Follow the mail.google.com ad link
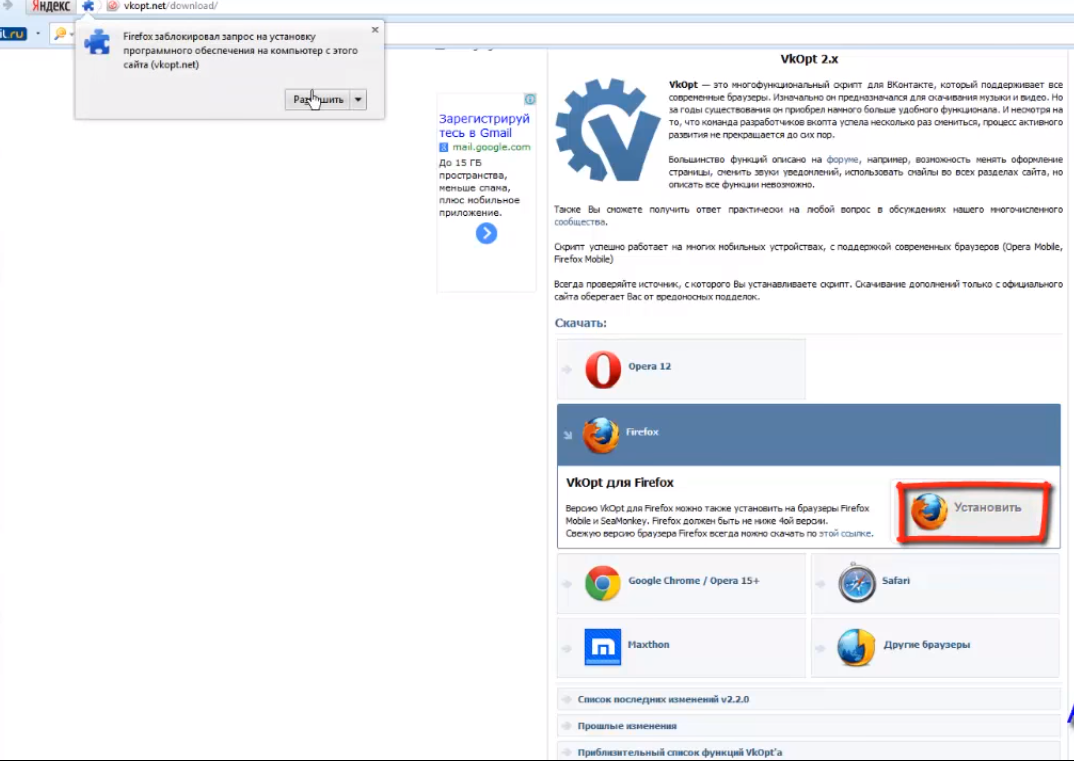This screenshot has width=1074, height=761. (x=491, y=147)
